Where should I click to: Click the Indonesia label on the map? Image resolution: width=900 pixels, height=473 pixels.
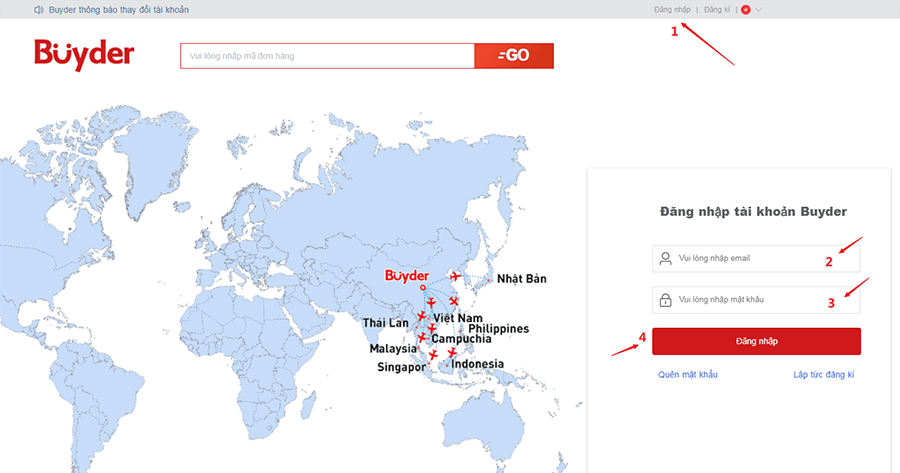(x=478, y=364)
